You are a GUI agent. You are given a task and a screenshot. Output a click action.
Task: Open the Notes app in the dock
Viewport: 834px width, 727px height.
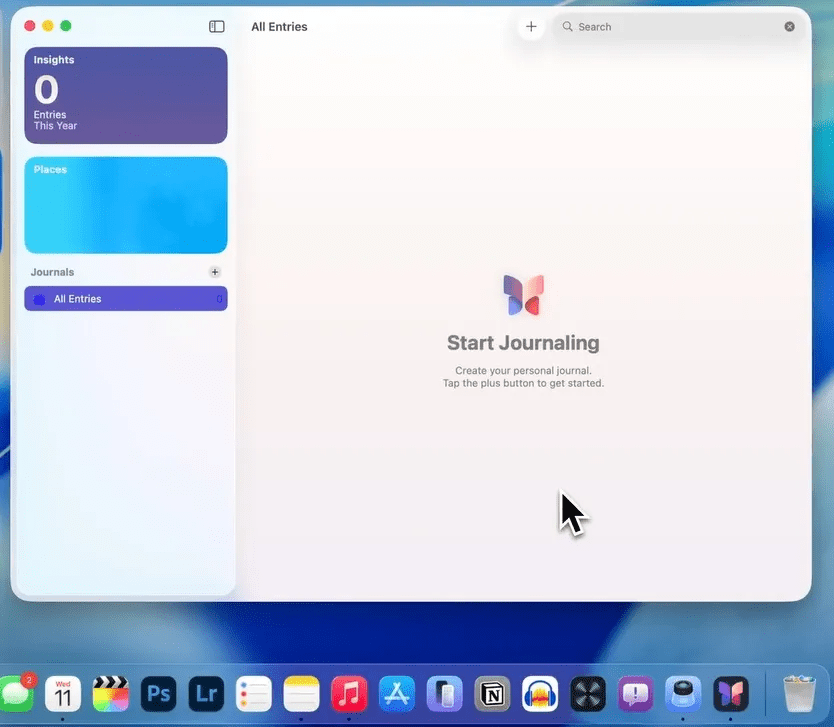301,693
